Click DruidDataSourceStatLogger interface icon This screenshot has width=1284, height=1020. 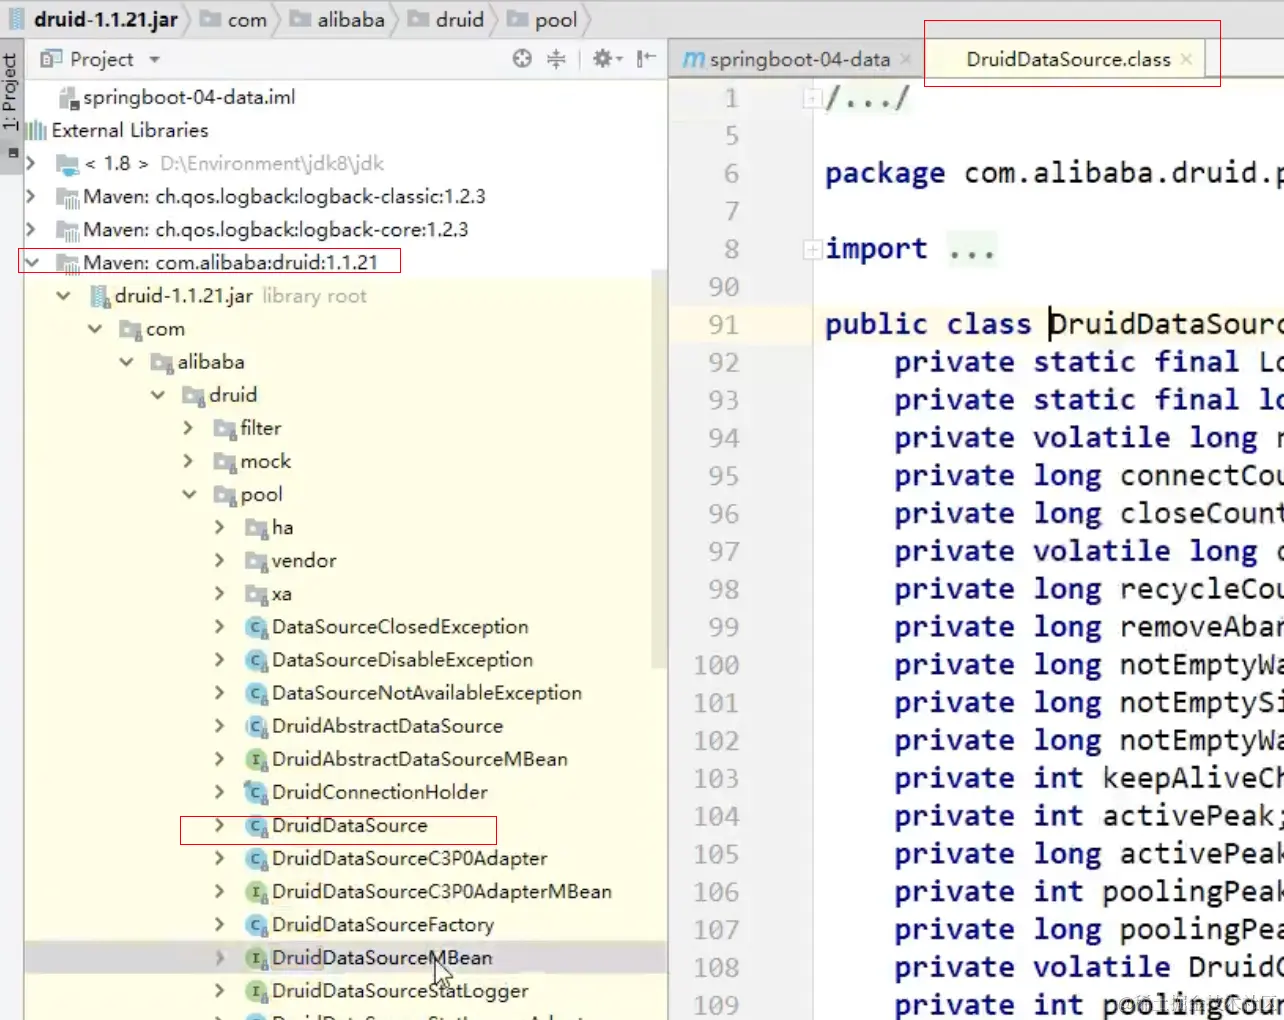click(x=256, y=990)
